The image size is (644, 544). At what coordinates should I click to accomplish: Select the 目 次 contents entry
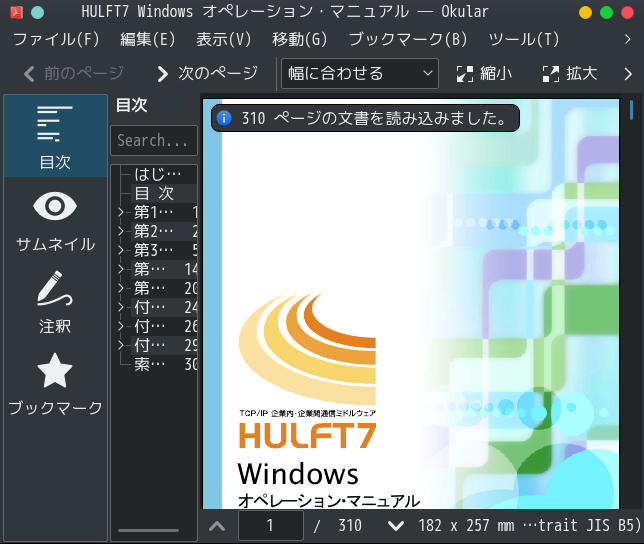click(154, 193)
